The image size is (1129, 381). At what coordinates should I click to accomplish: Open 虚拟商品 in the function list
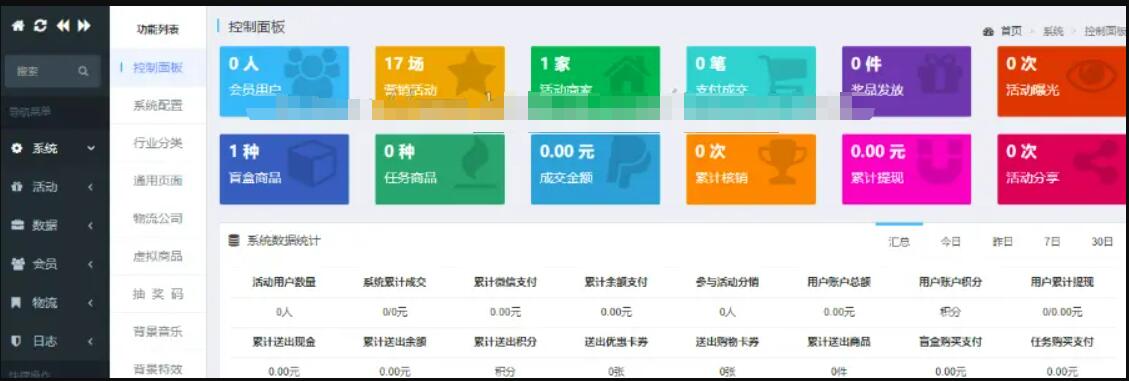(158, 256)
